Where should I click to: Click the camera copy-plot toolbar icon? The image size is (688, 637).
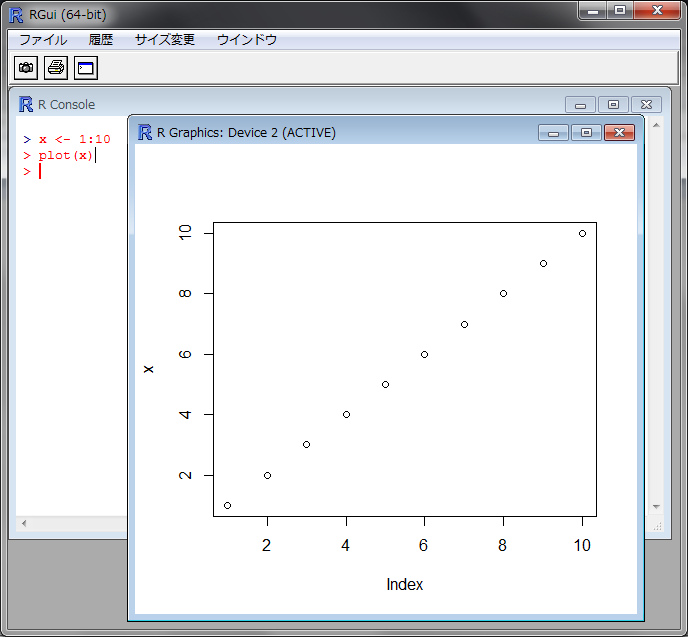(x=26, y=68)
